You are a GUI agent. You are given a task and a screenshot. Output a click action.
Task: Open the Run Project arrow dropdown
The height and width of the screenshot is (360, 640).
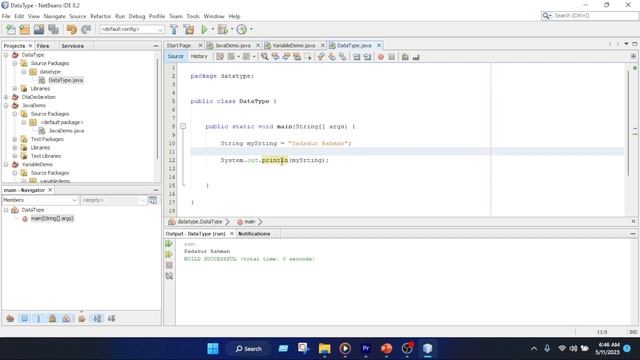(212, 29)
